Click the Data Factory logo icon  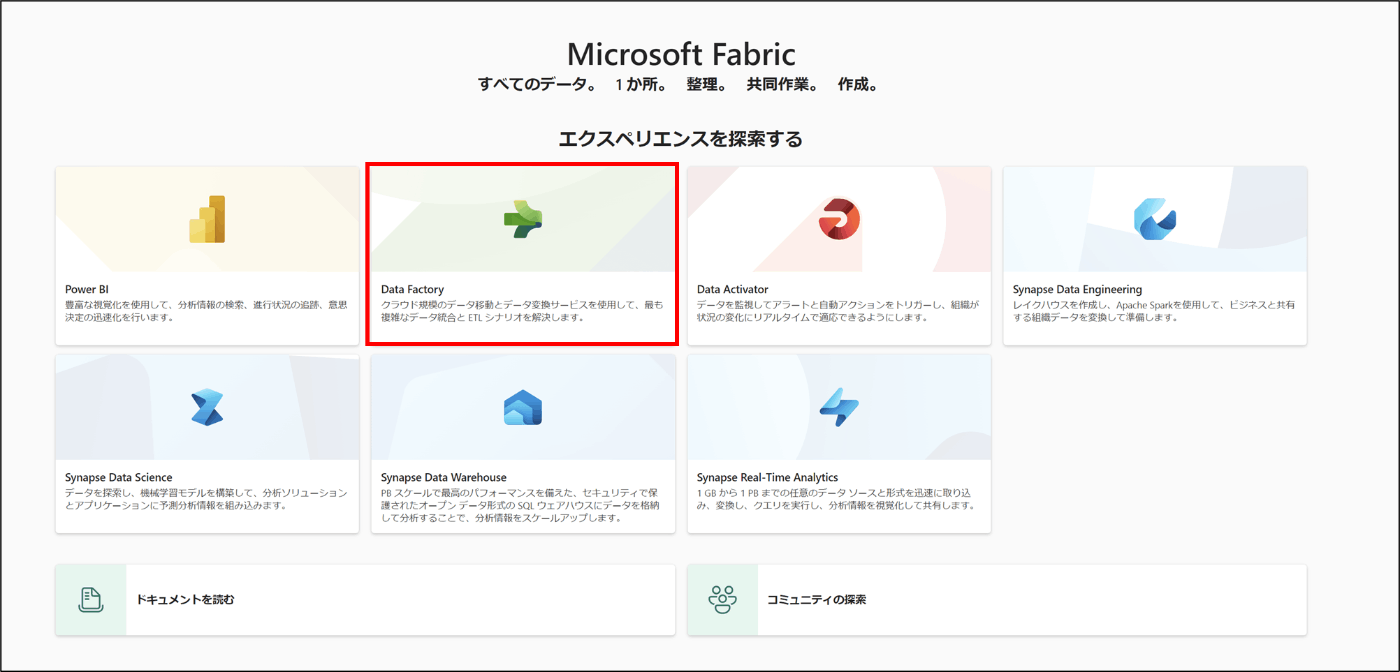(x=522, y=219)
